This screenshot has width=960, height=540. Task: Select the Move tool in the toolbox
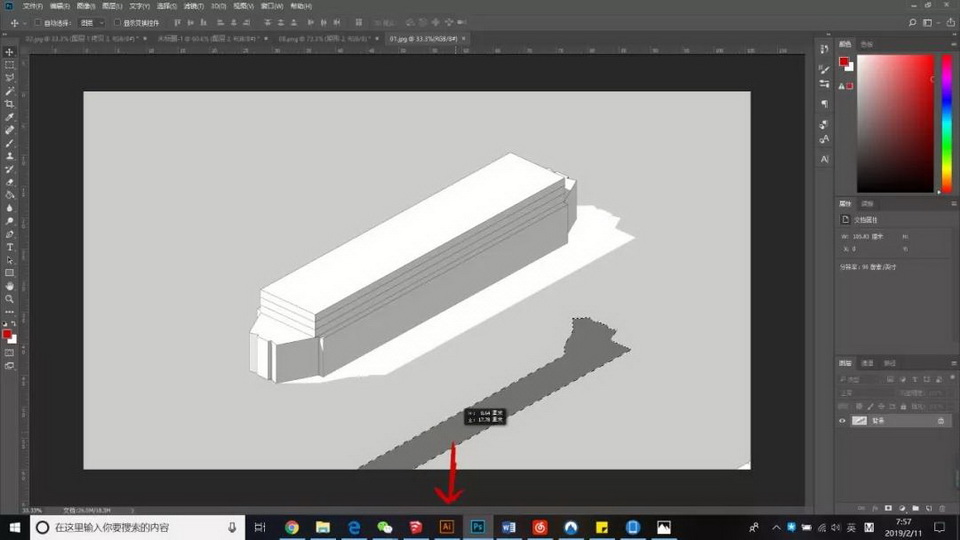(10, 52)
